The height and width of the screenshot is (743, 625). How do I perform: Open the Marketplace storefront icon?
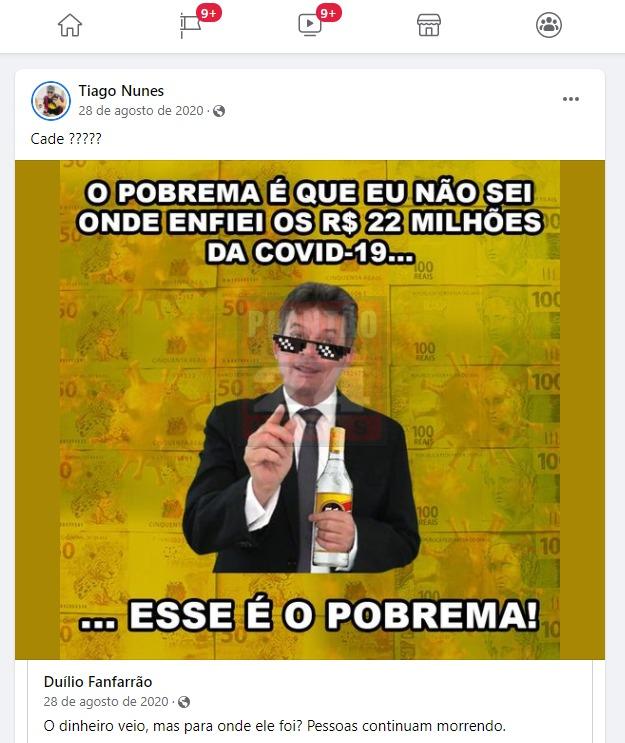pyautogui.click(x=429, y=25)
